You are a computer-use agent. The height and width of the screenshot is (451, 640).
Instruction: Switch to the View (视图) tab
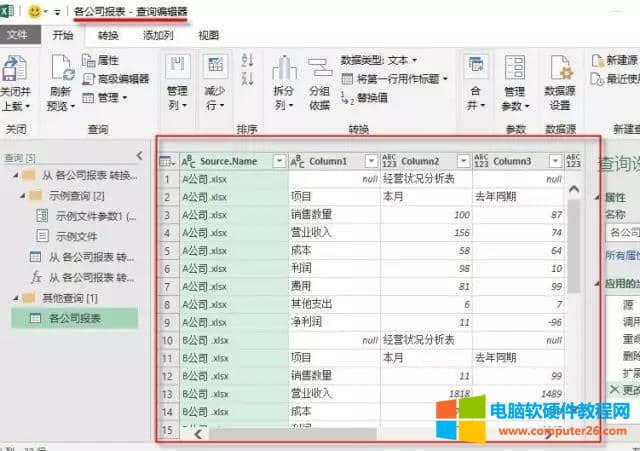pyautogui.click(x=209, y=36)
